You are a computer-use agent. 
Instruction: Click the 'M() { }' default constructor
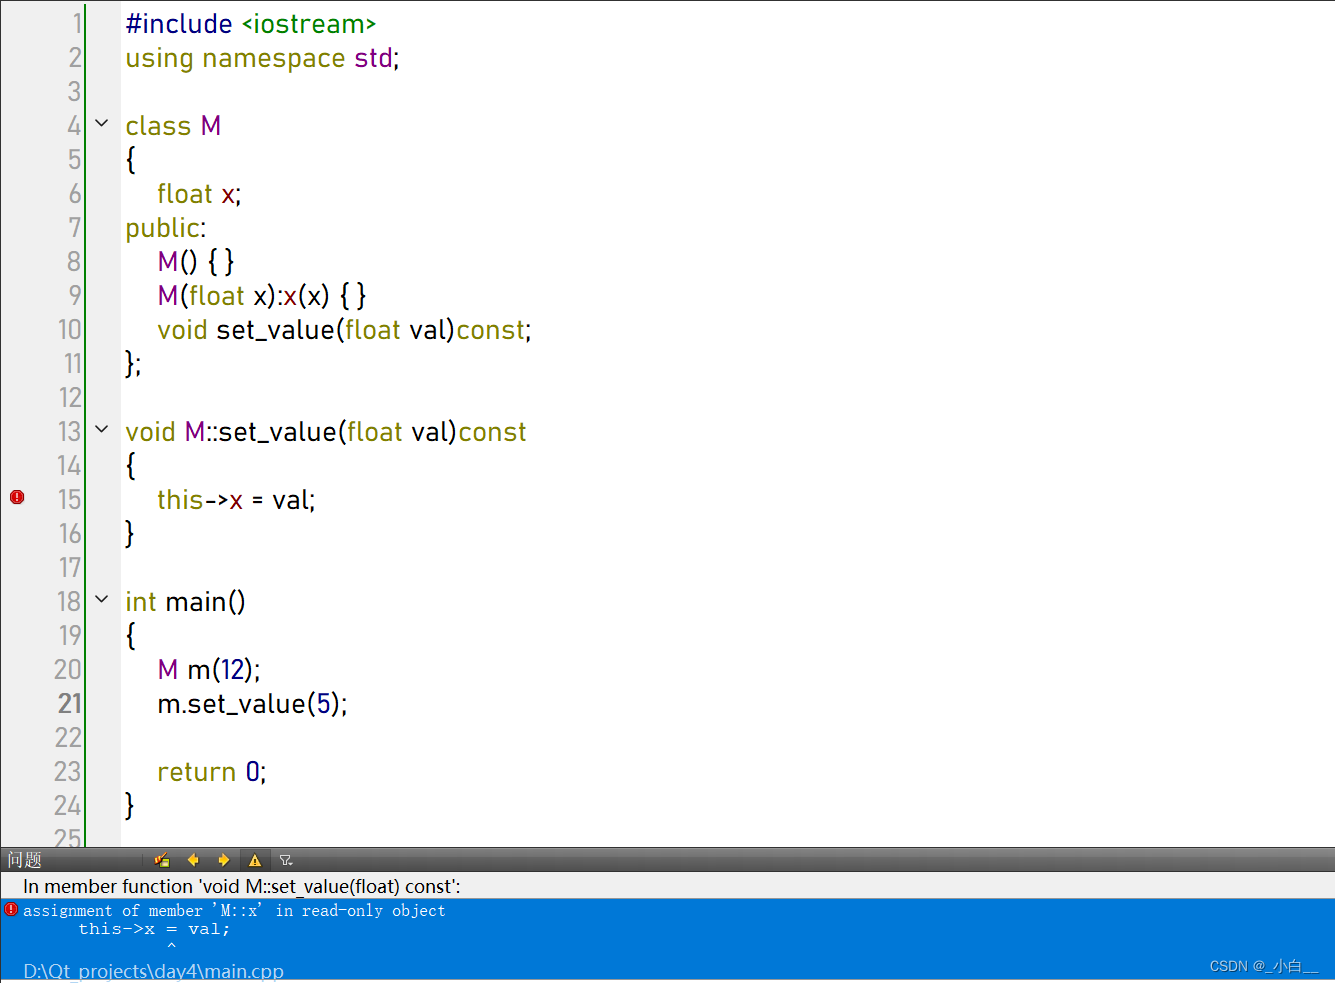196,262
